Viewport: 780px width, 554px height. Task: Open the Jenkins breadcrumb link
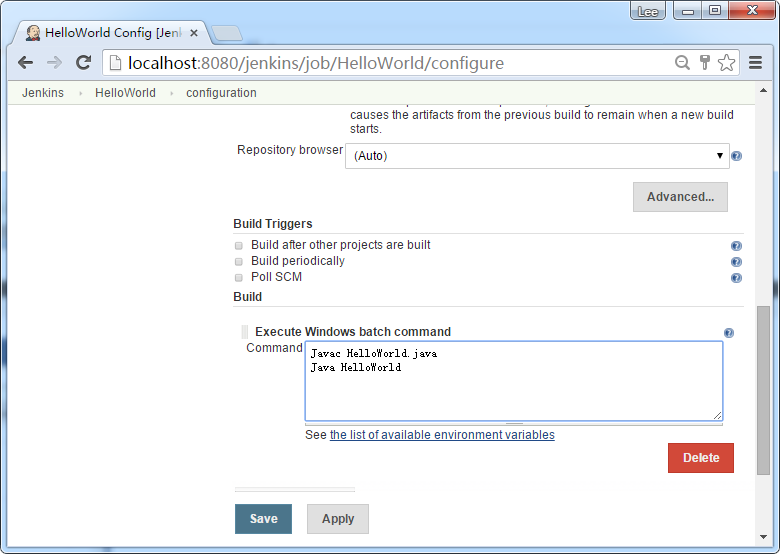click(x=43, y=93)
